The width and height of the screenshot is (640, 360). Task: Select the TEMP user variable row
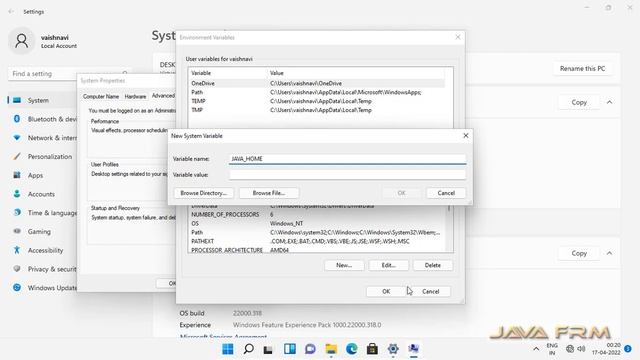[x=317, y=101]
